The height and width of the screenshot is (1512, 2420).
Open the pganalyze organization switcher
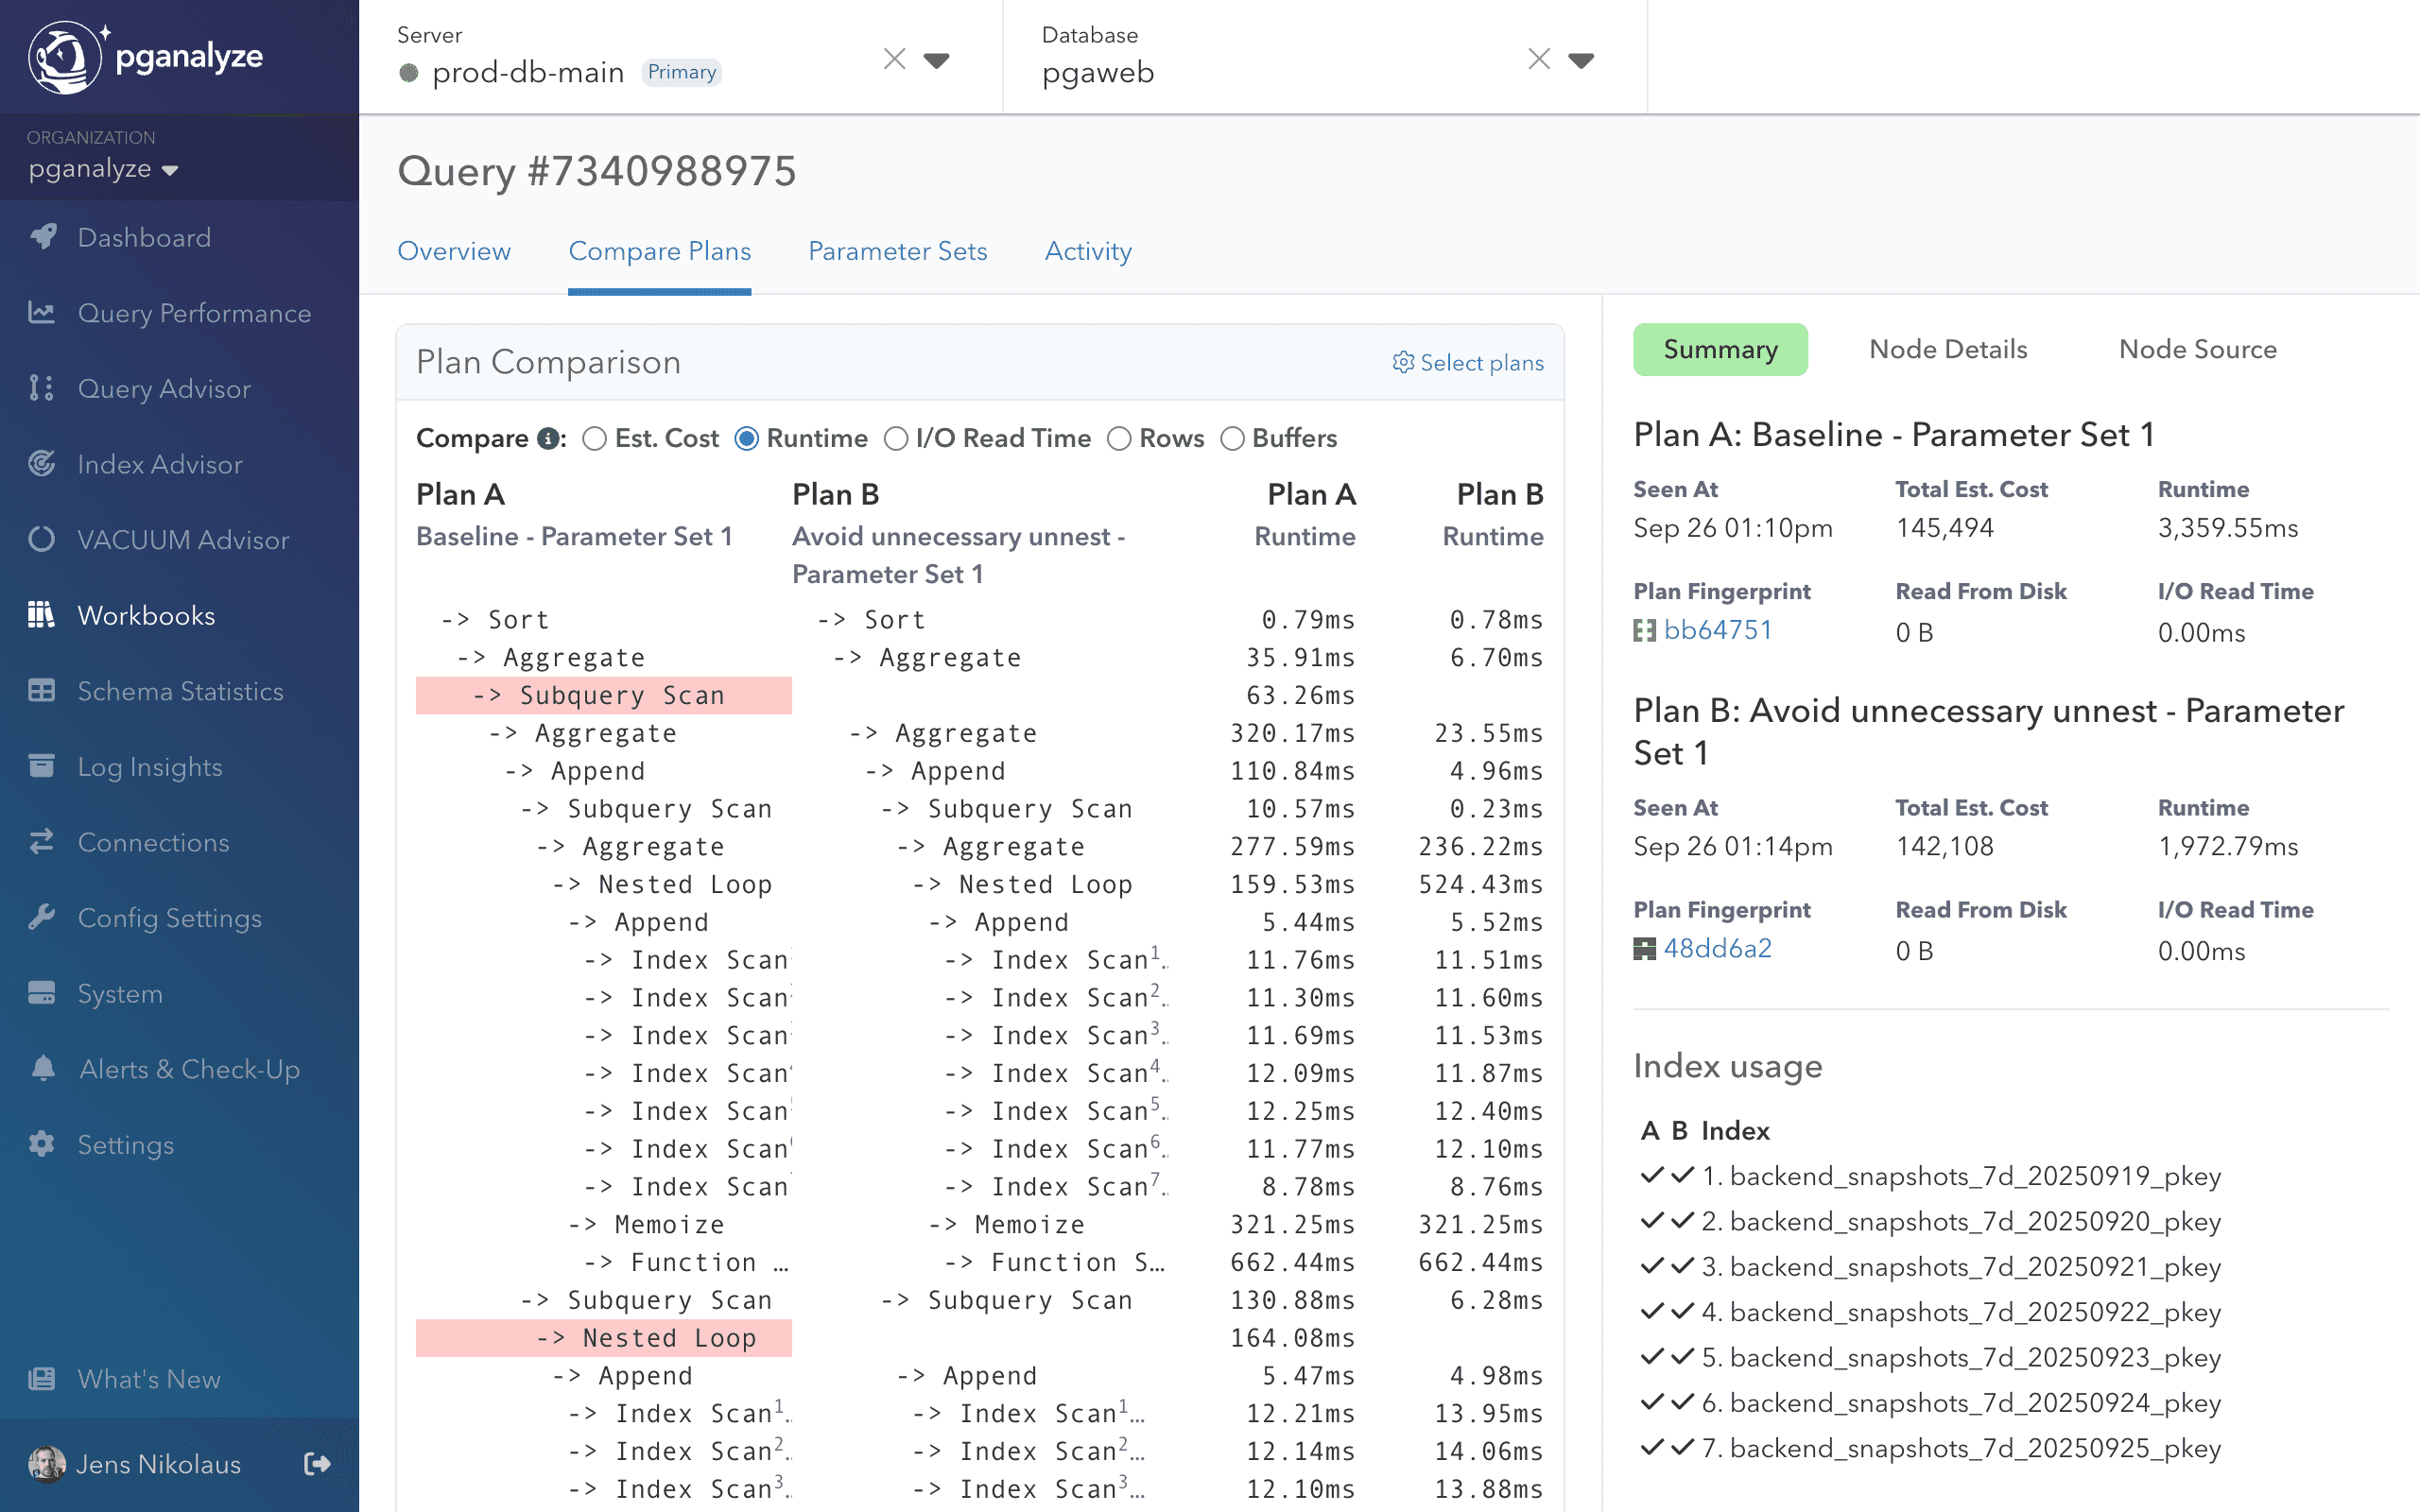pos(103,169)
